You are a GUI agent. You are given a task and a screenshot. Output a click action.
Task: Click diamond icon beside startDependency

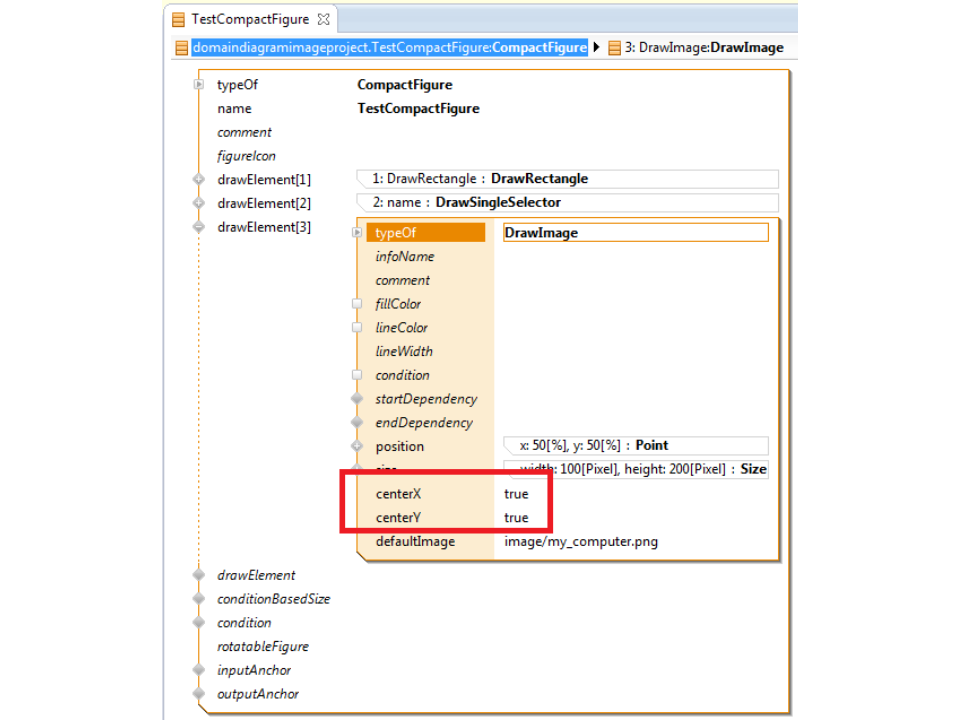point(357,399)
